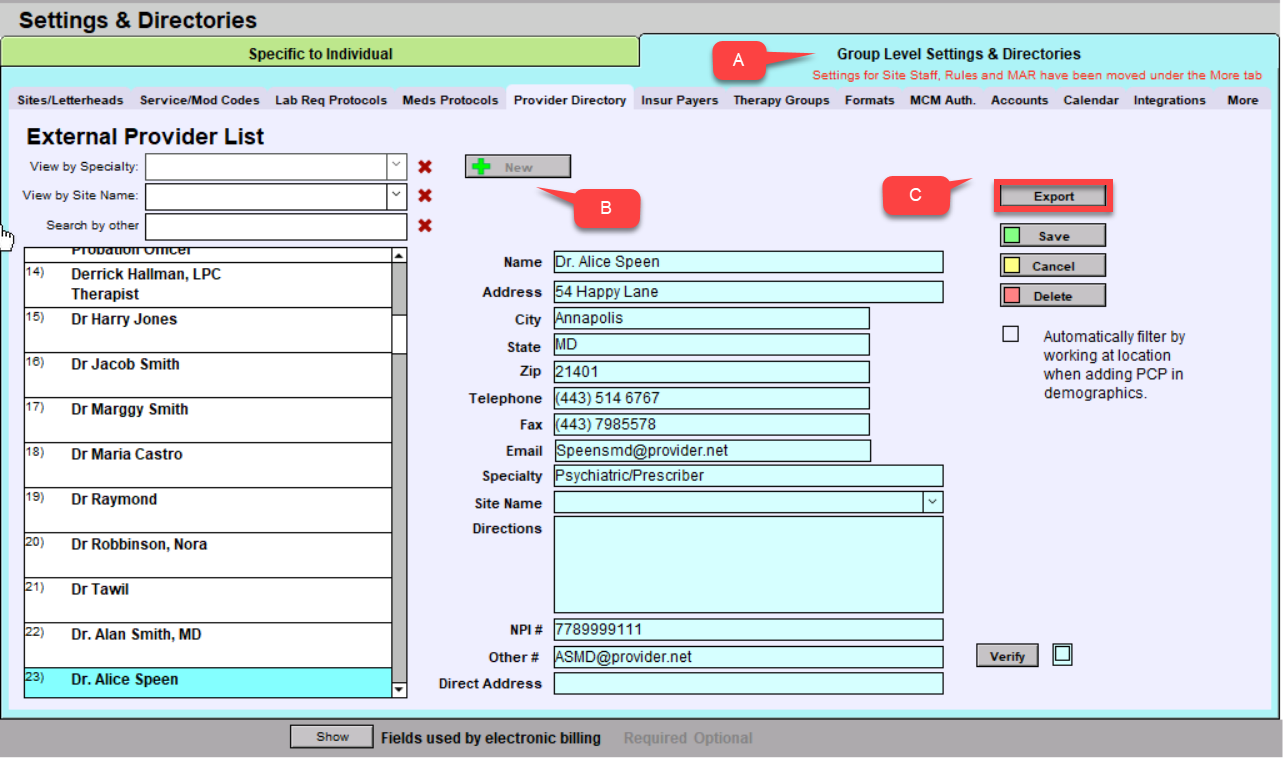Expand the View by Specialty dropdown
The width and height of the screenshot is (1283, 762).
[396, 166]
